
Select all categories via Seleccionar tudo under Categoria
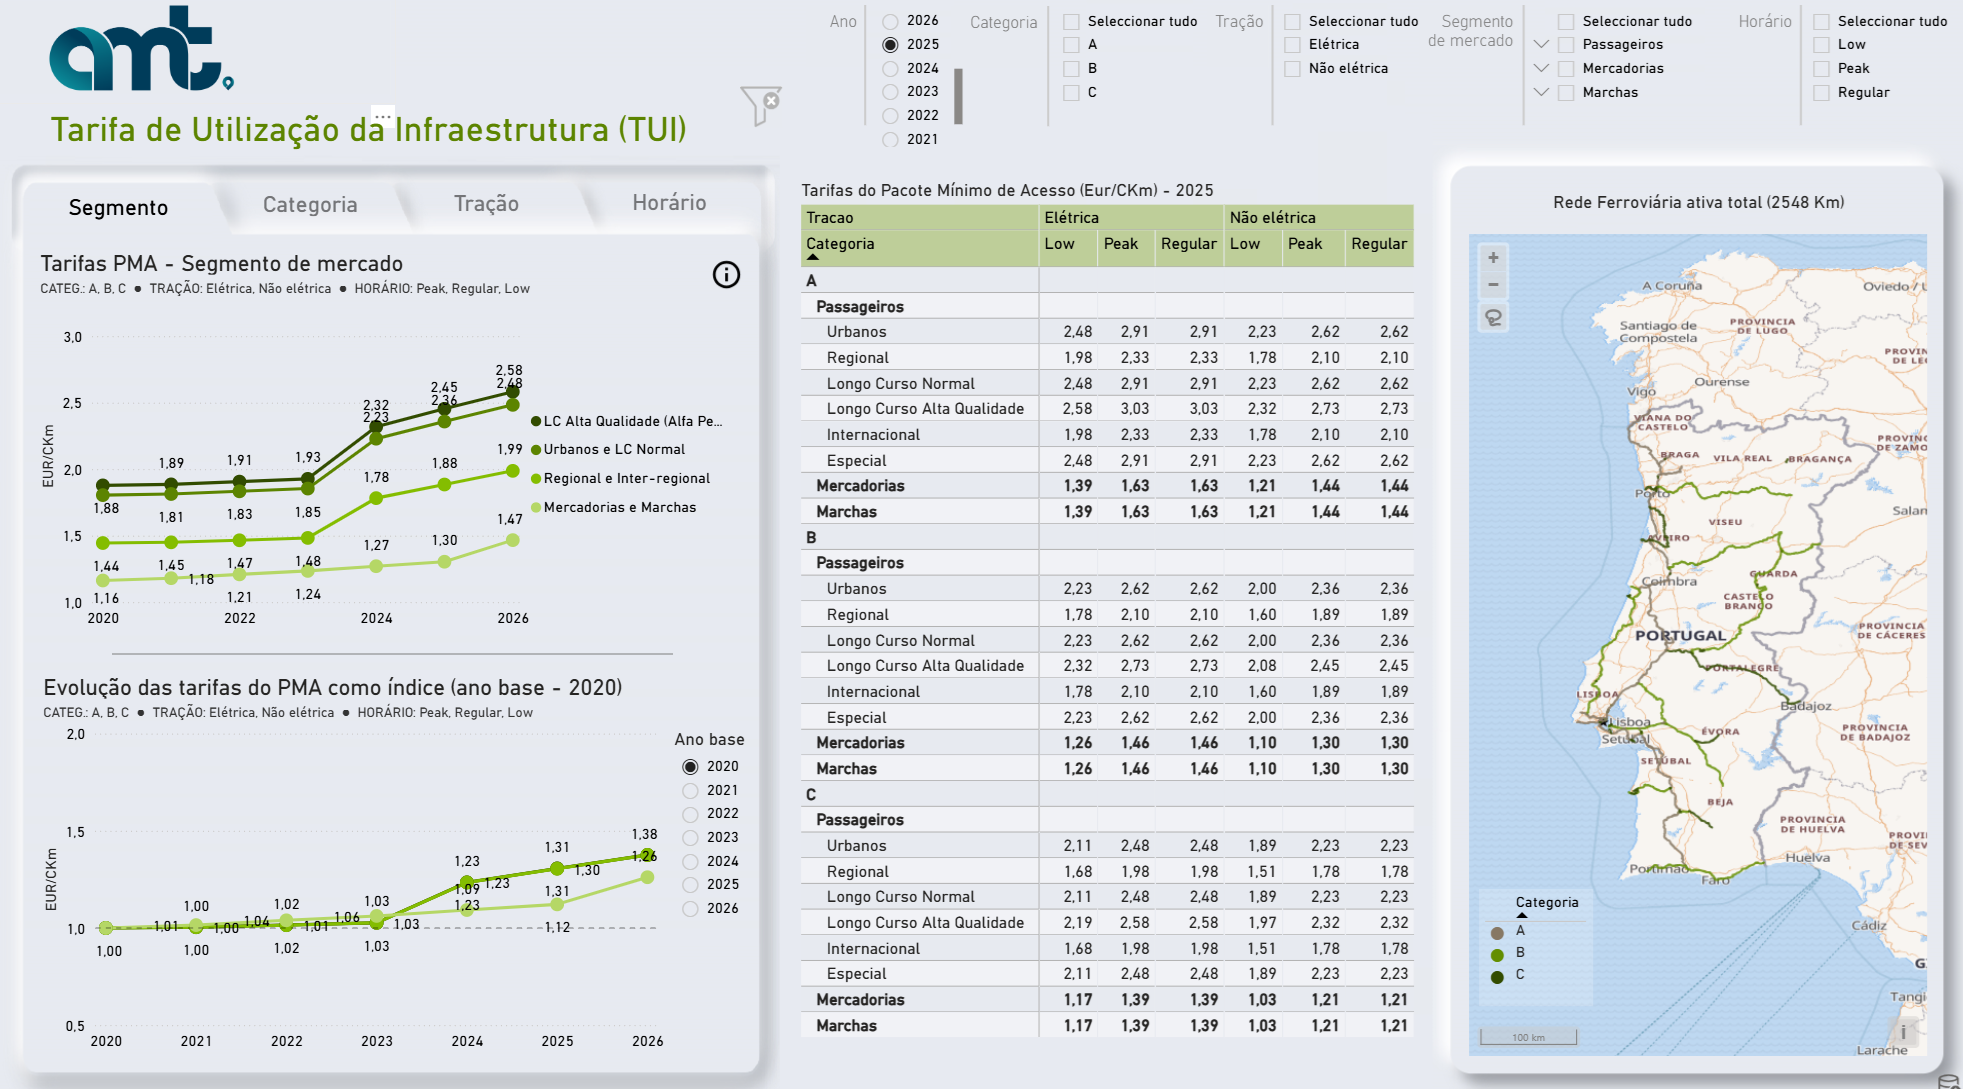pyautogui.click(x=1071, y=22)
